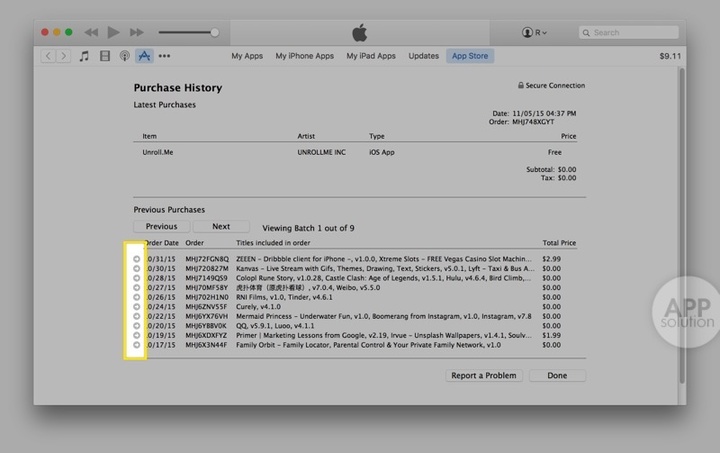This screenshot has width=720, height=453.
Task: Open the Music library icon
Action: [x=85, y=56]
